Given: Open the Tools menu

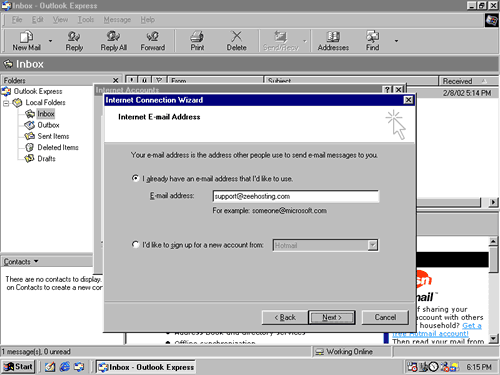Looking at the screenshot, I should (x=86, y=20).
